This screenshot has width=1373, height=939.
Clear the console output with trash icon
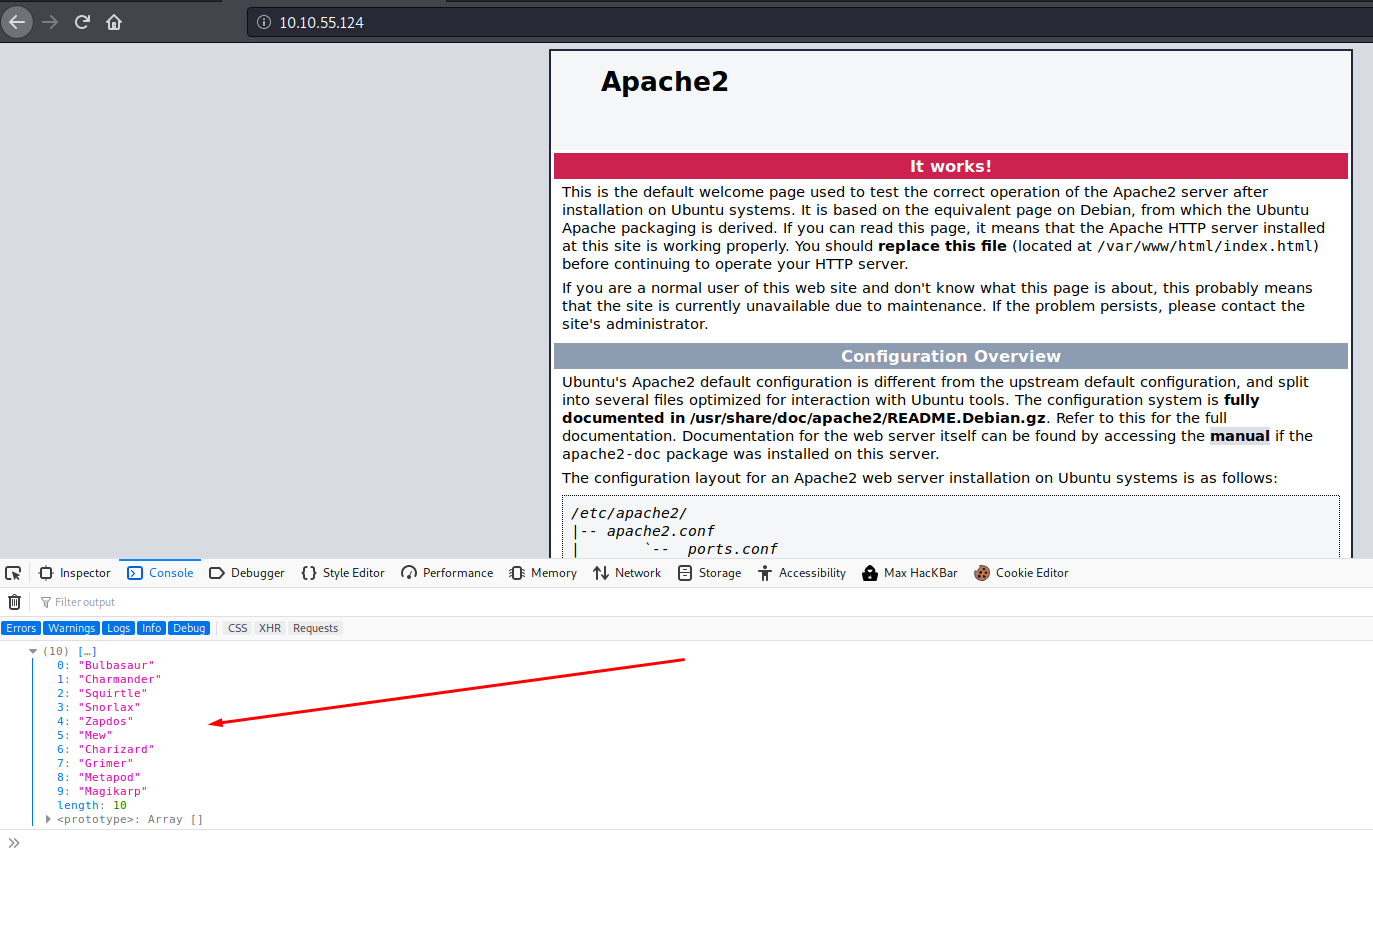click(14, 601)
